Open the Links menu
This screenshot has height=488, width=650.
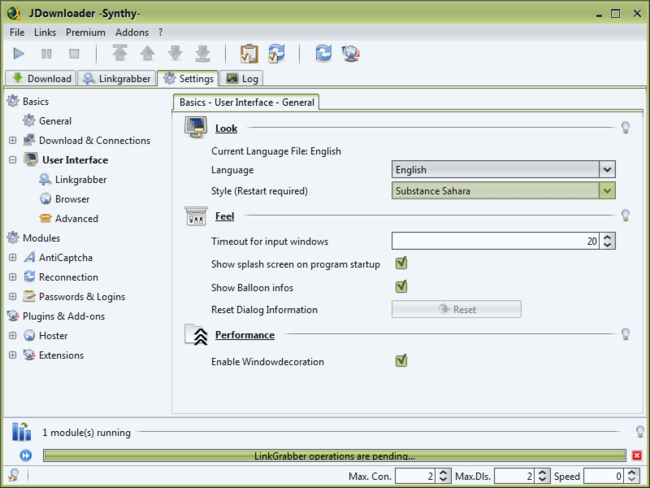tap(45, 32)
